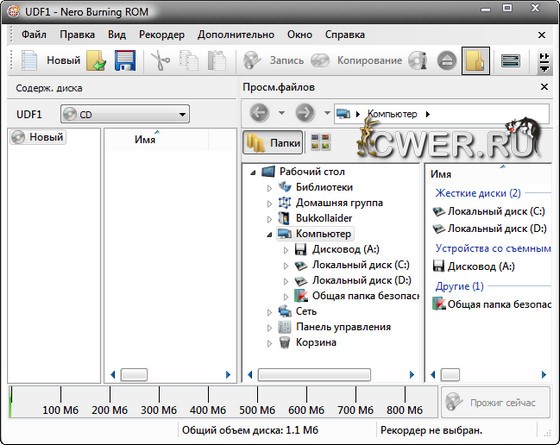Close the document with menu bar X
Viewport: 560px width, 445px height.
click(x=541, y=35)
